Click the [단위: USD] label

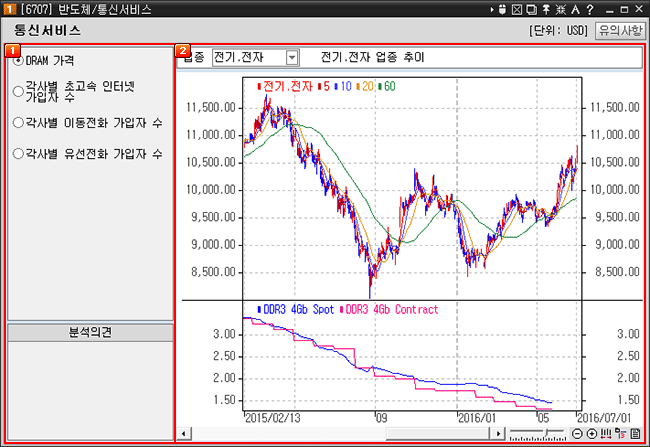coord(558,30)
